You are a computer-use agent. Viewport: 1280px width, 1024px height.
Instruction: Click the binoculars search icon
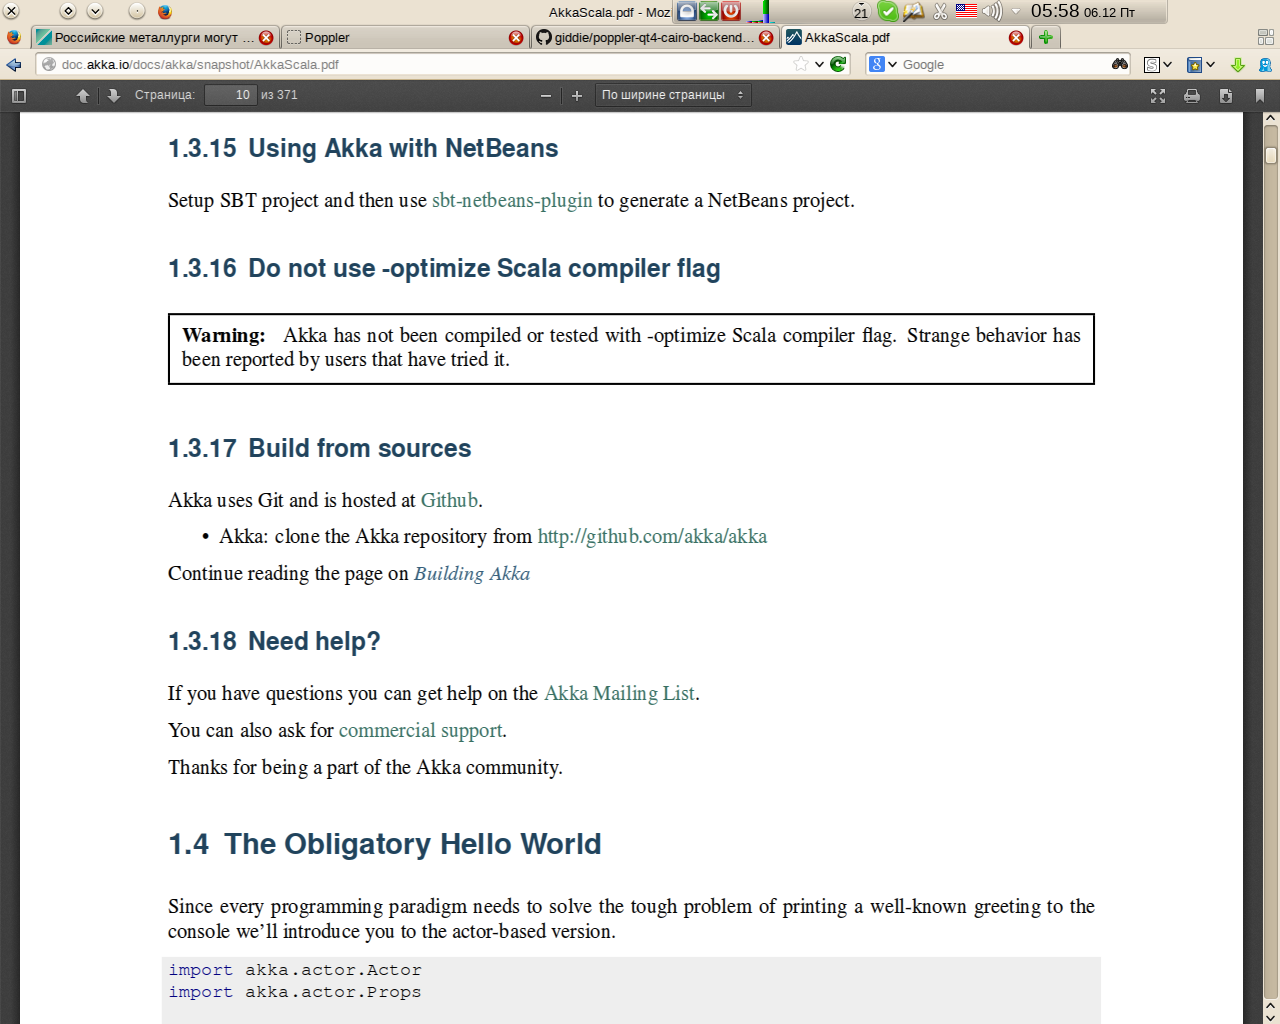point(1120,64)
